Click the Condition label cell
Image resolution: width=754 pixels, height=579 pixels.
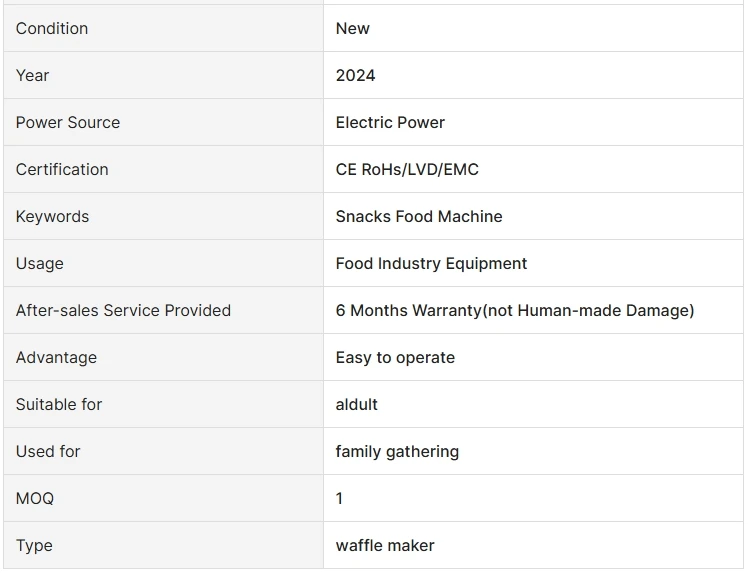click(52, 28)
